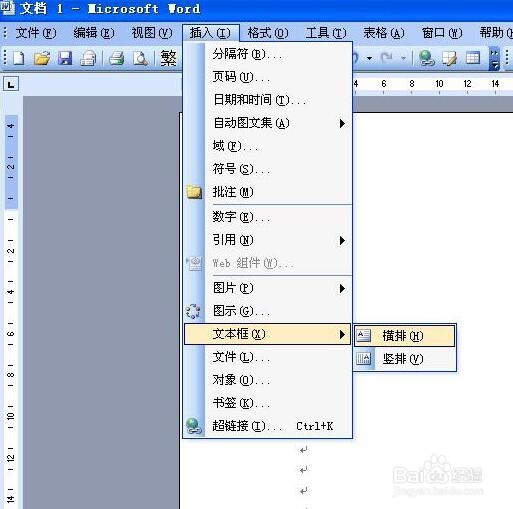Open the 编辑(E) menu
Image resolution: width=513 pixels, height=509 pixels.
94,33
